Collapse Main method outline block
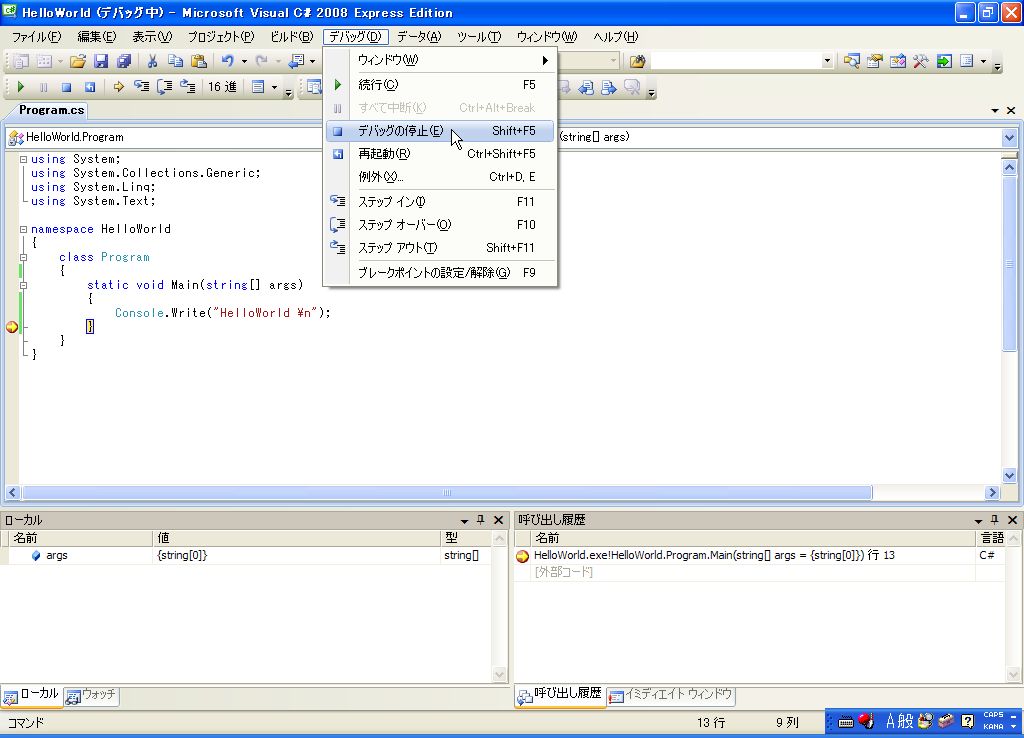This screenshot has width=1024, height=738. 24,285
